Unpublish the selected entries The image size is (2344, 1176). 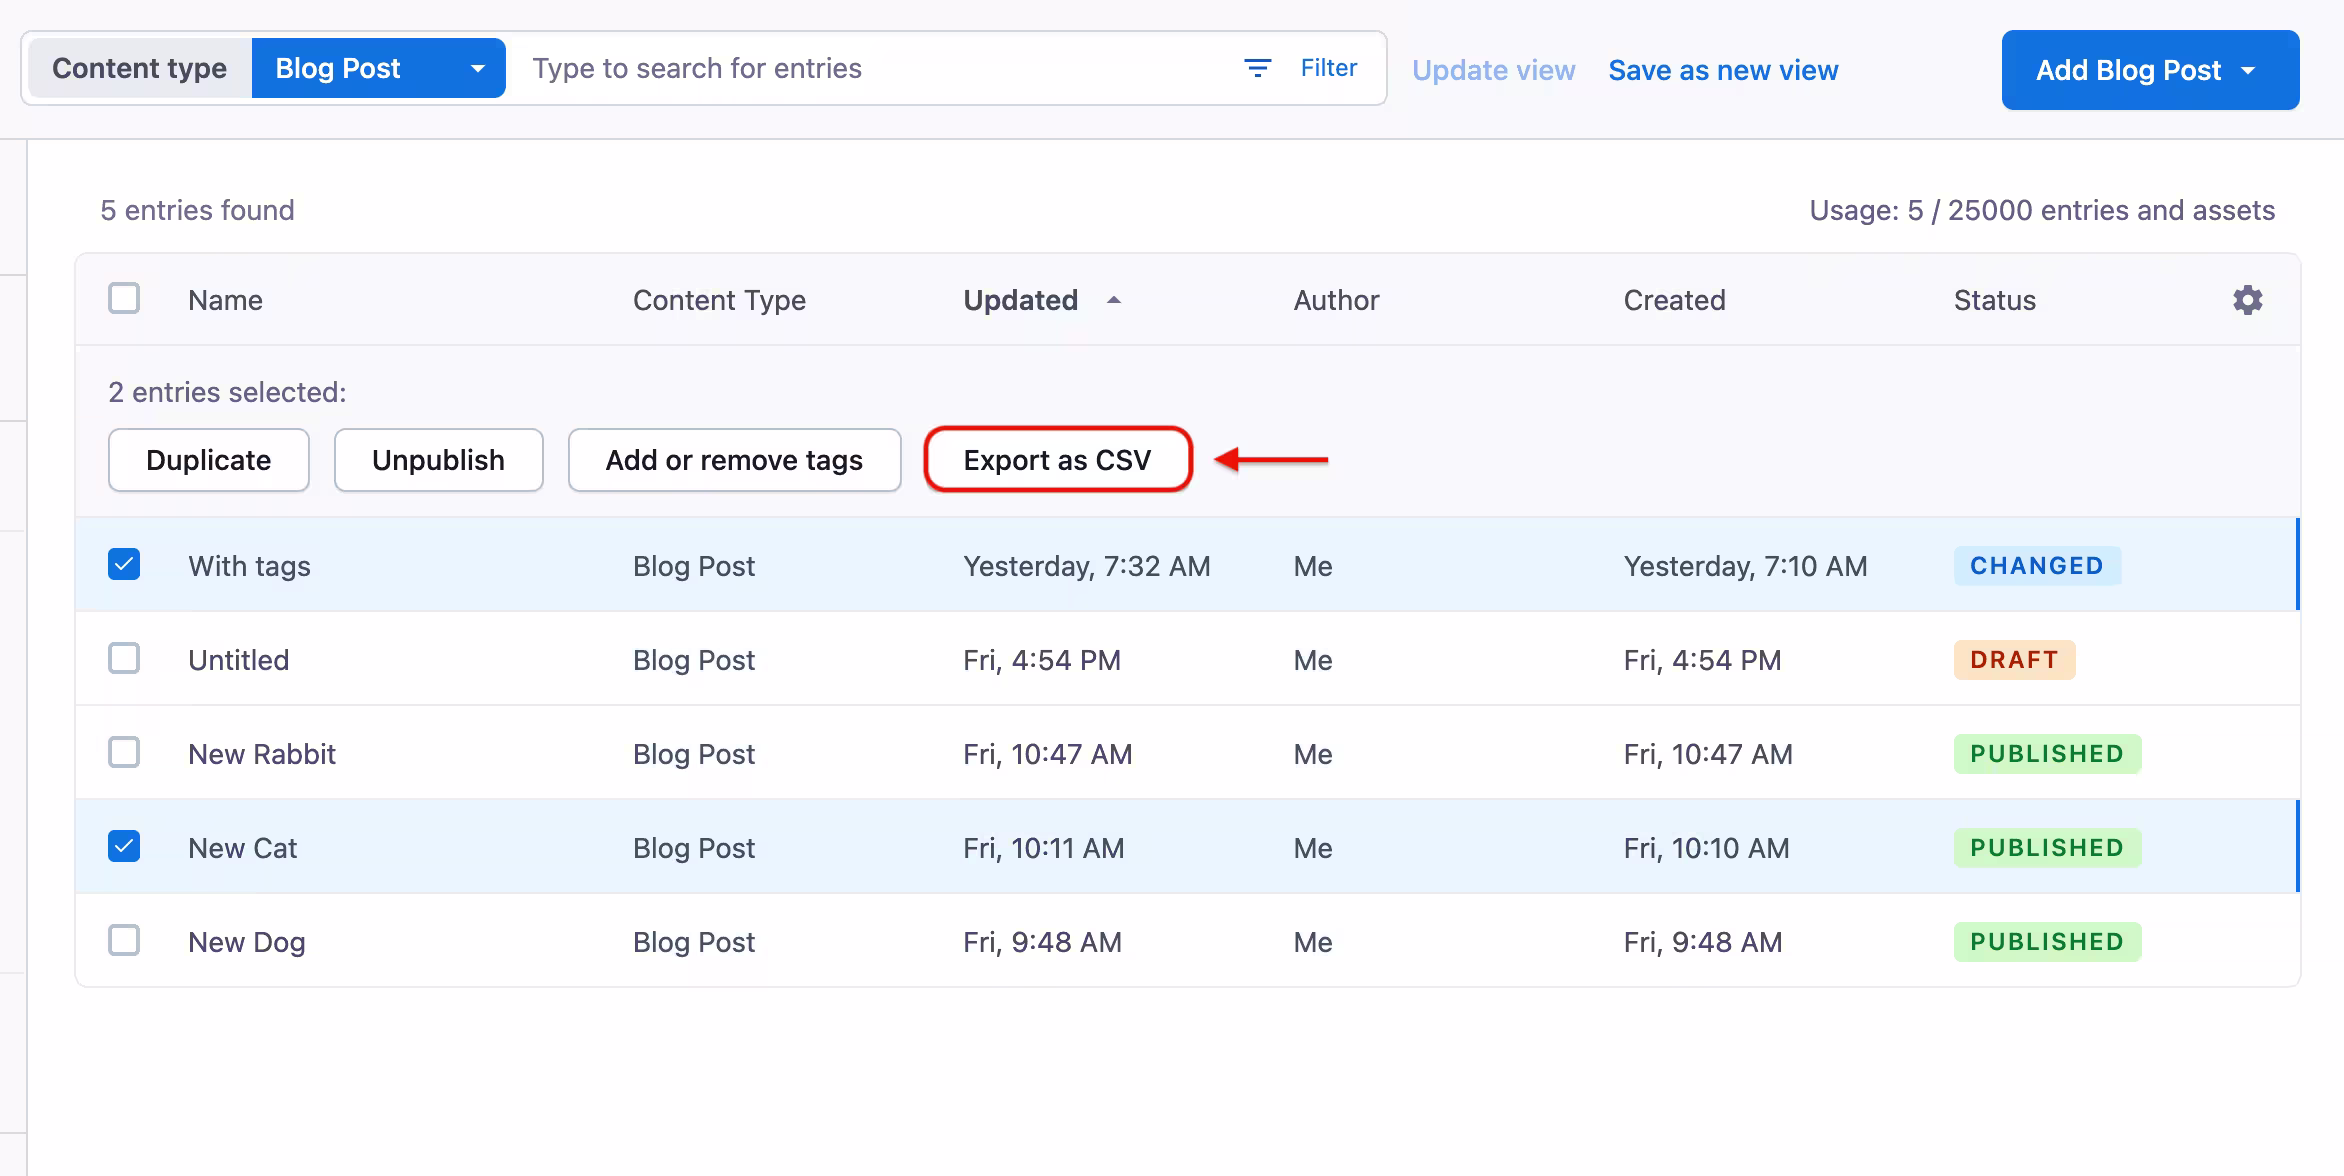438,460
